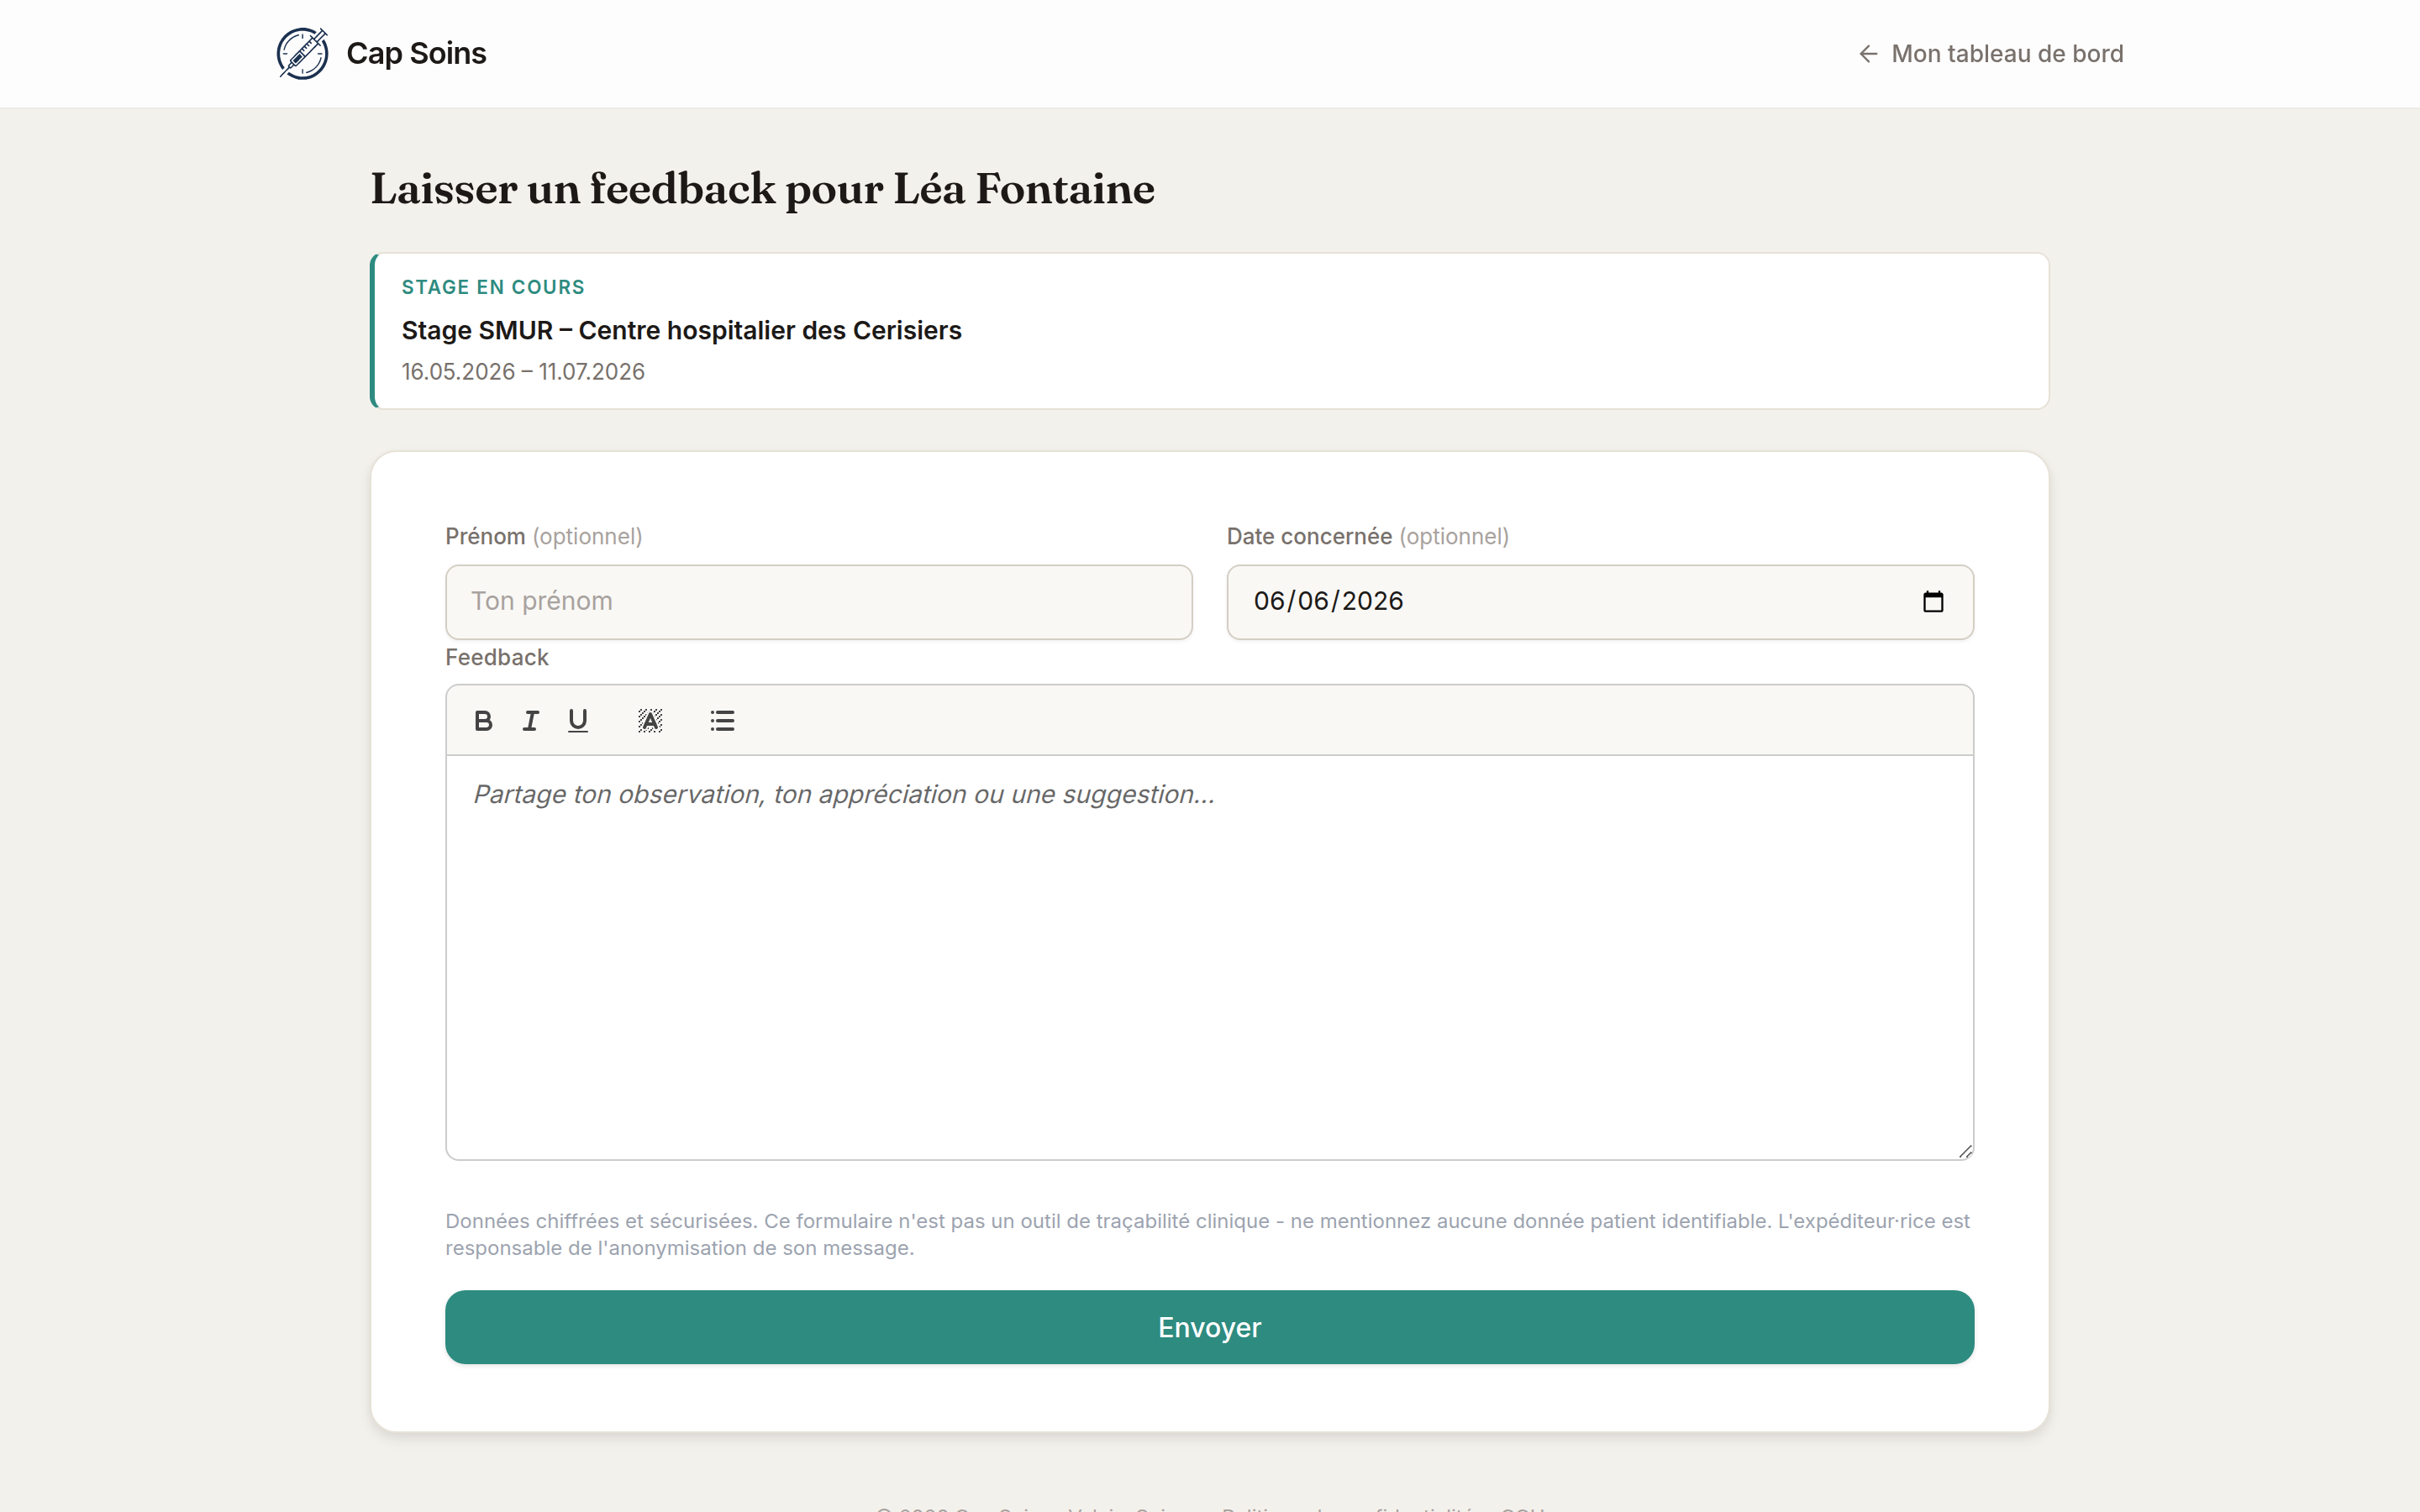Toggle underline formatting in editor toolbar
The image size is (2420, 1512).
coord(578,721)
